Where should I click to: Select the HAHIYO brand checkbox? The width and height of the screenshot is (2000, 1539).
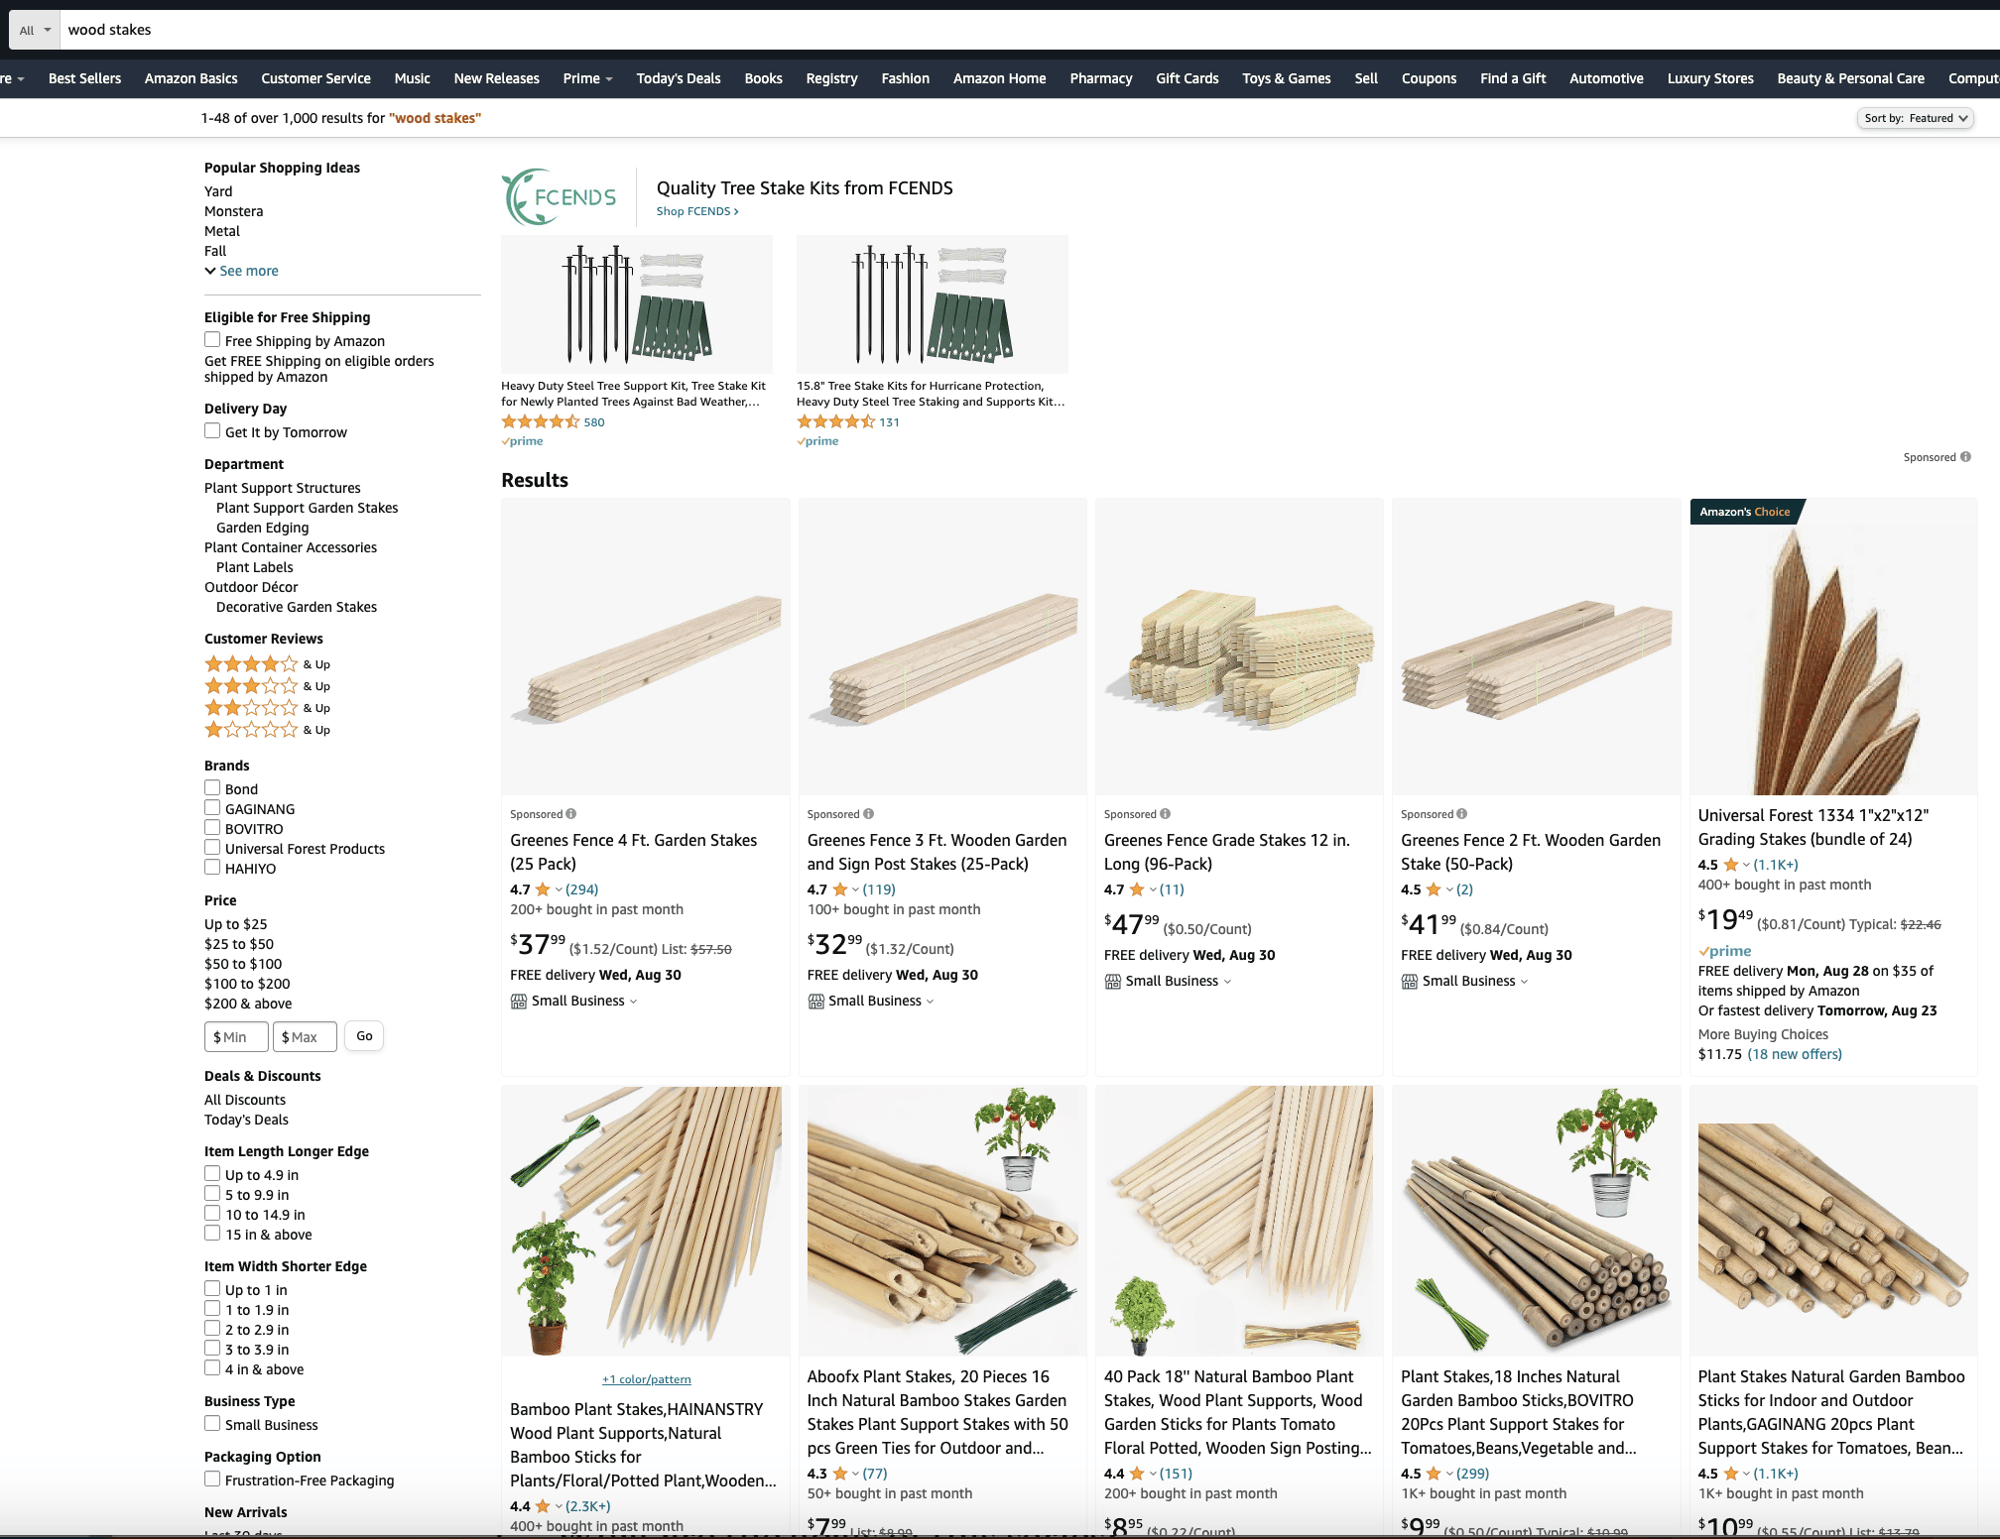[212, 868]
